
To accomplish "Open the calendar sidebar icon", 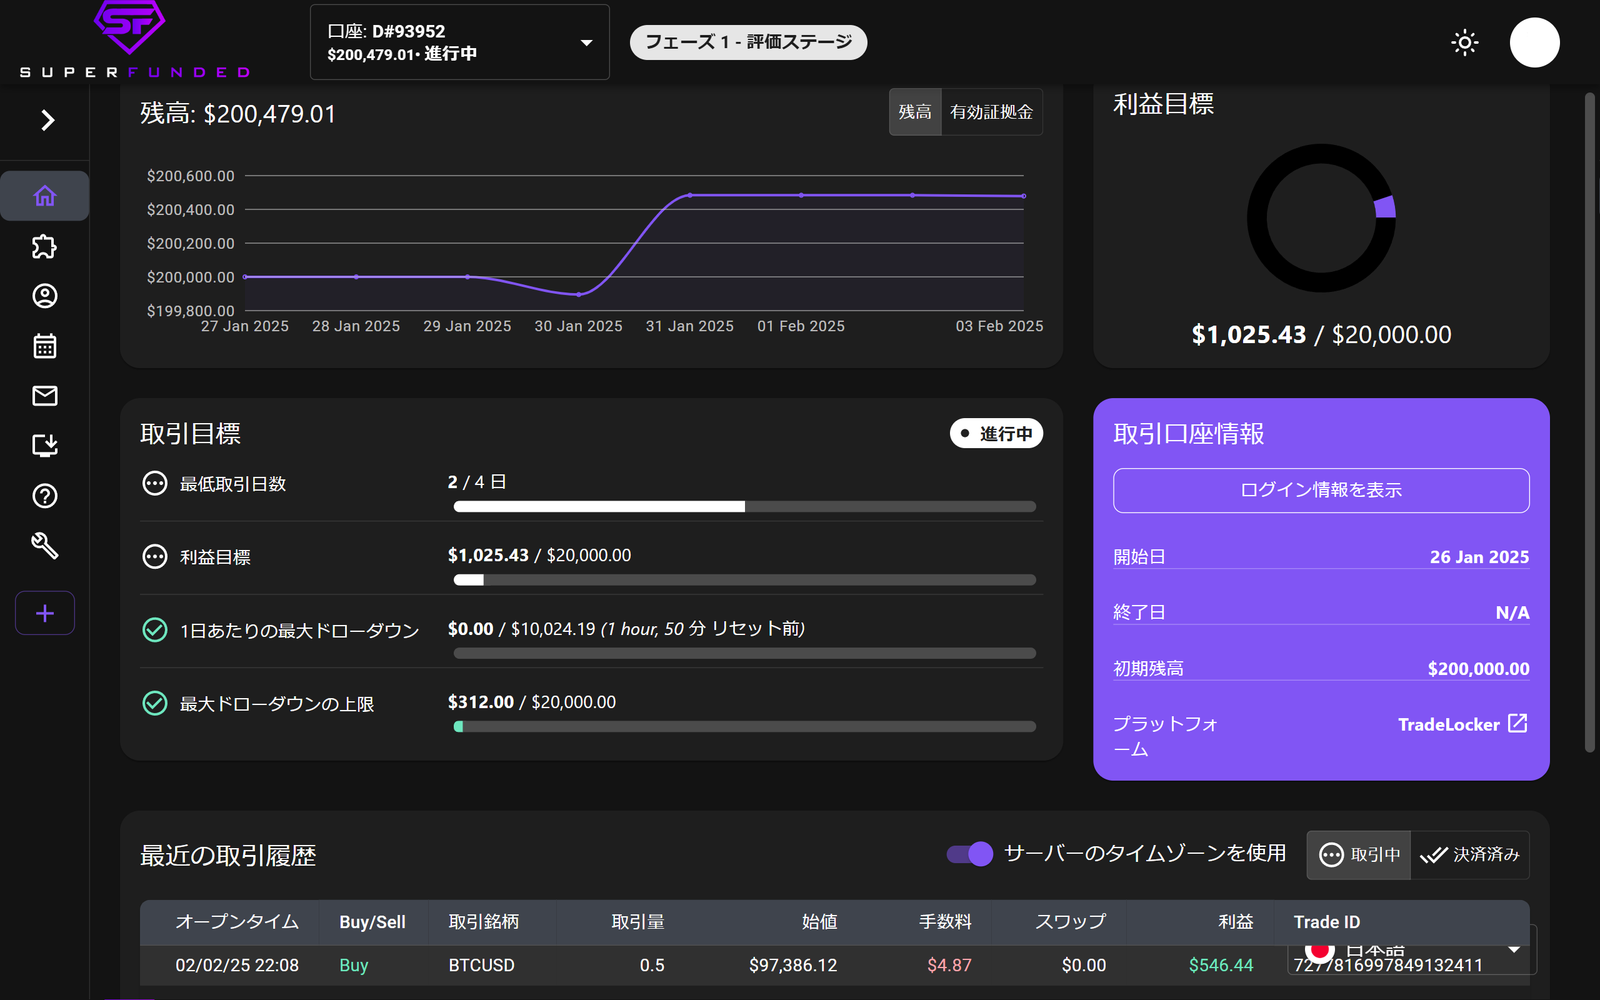I will pyautogui.click(x=45, y=346).
